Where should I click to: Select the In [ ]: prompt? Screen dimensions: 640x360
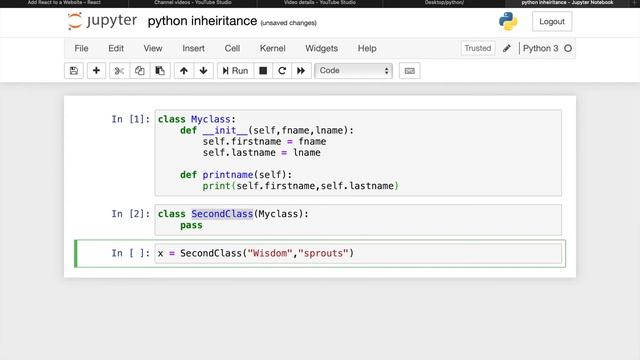(131, 253)
